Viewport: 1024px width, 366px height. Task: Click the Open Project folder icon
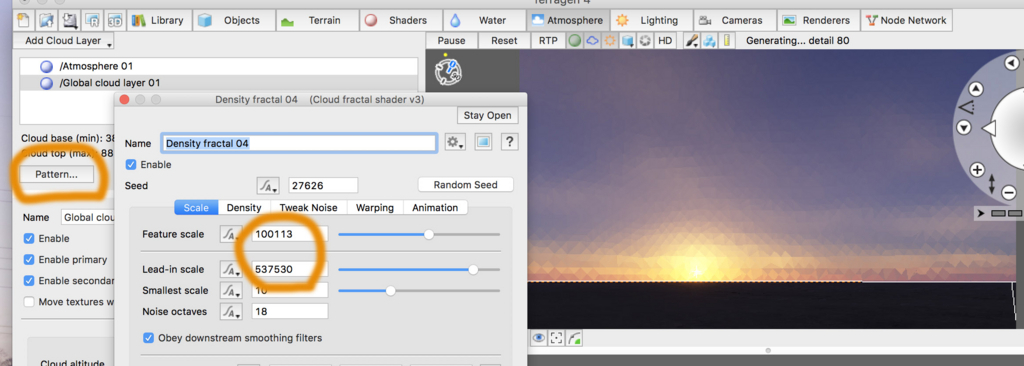(x=46, y=20)
